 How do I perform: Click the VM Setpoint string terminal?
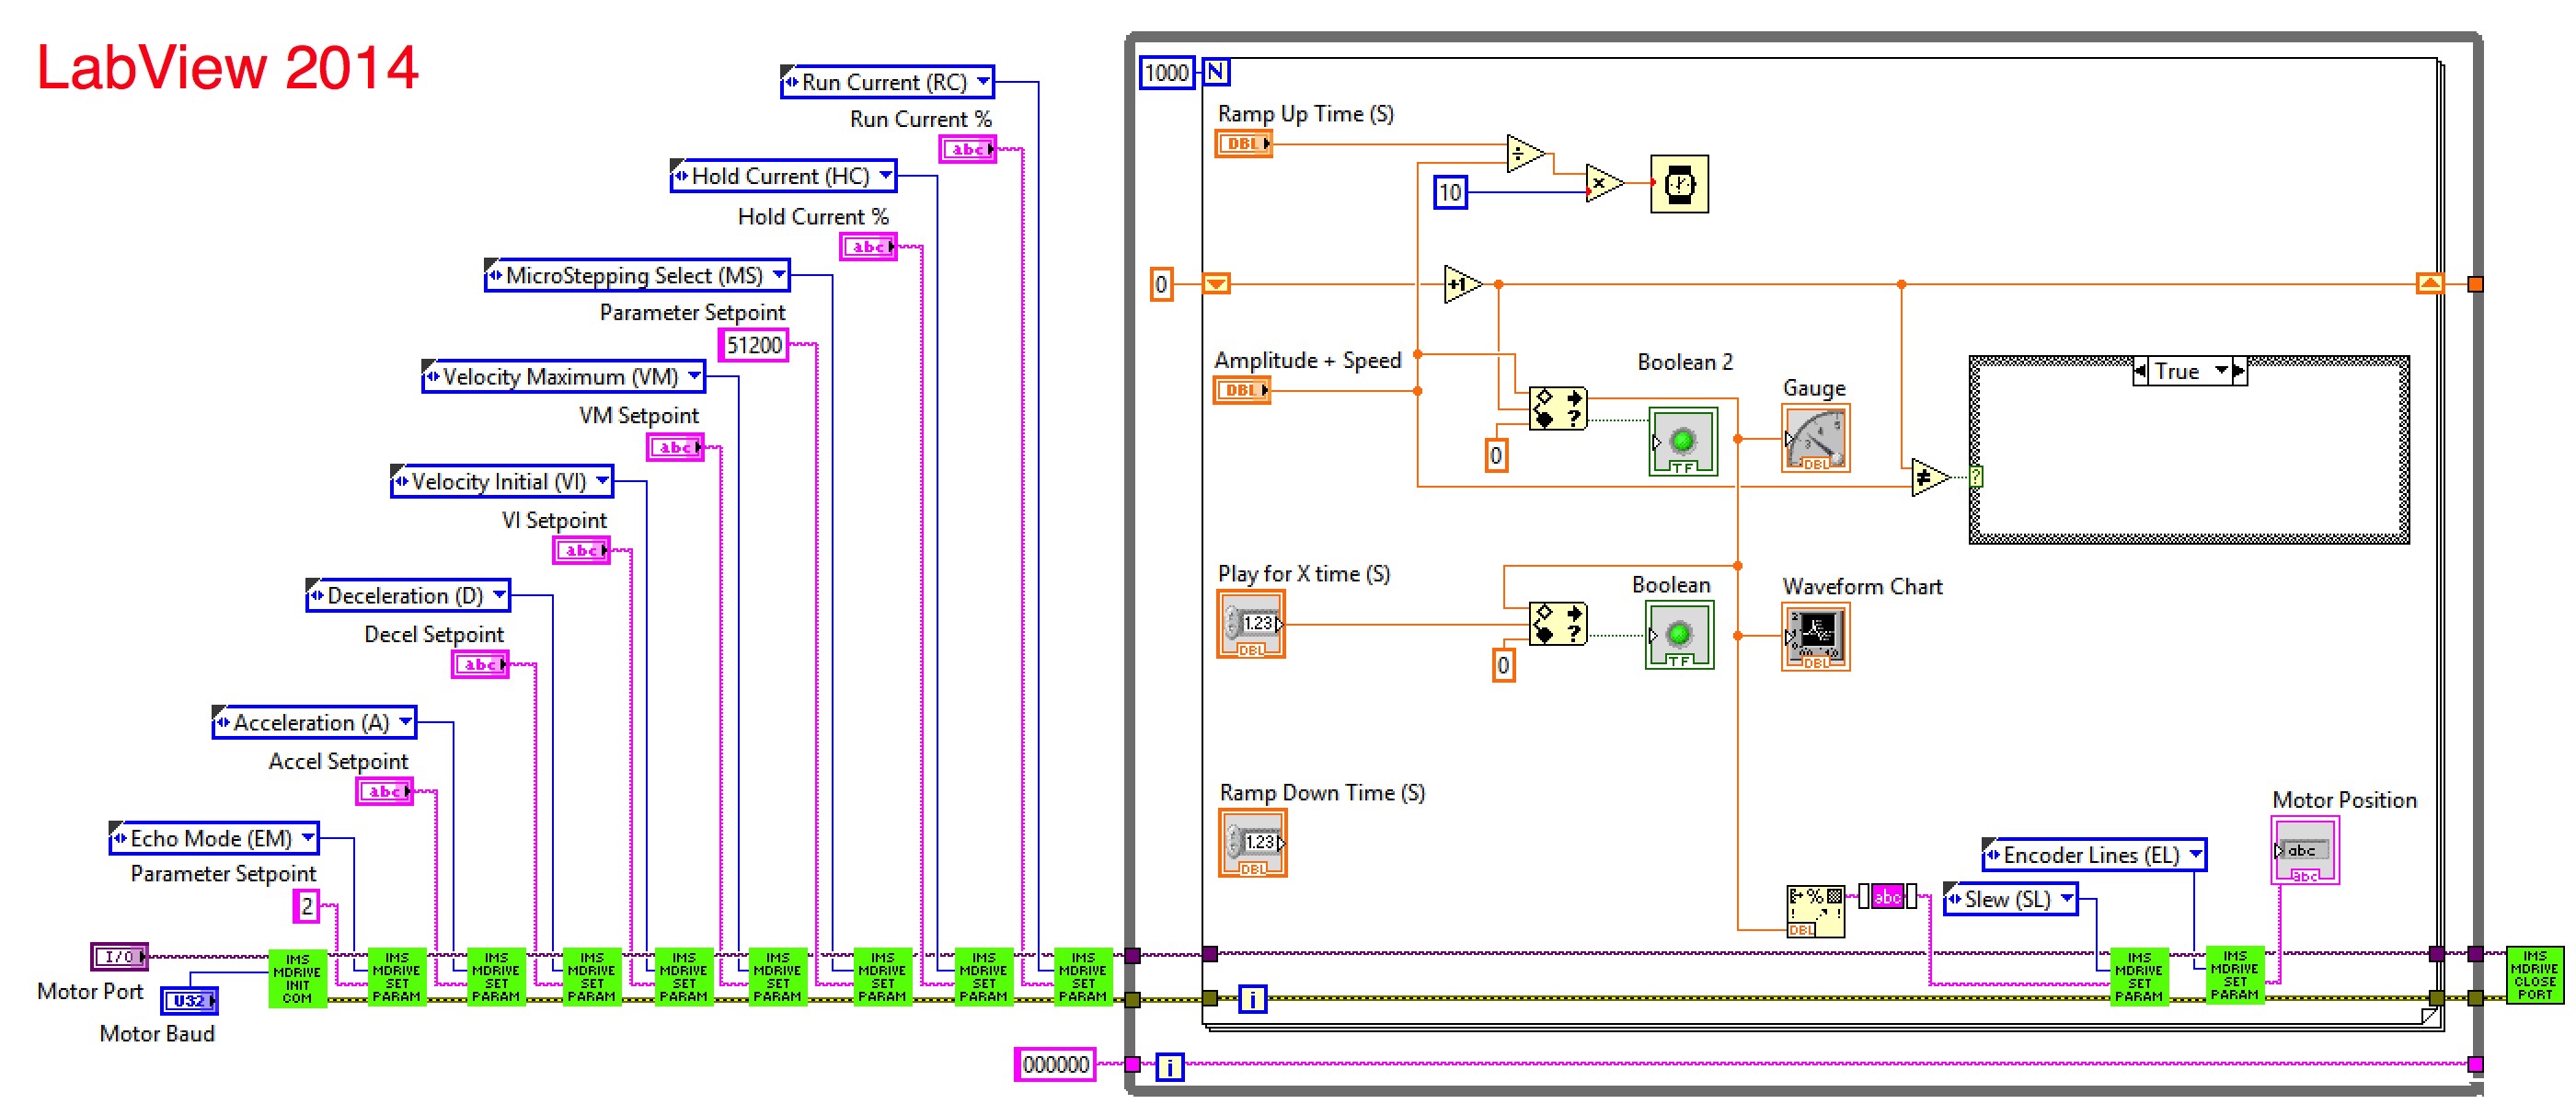pos(675,447)
